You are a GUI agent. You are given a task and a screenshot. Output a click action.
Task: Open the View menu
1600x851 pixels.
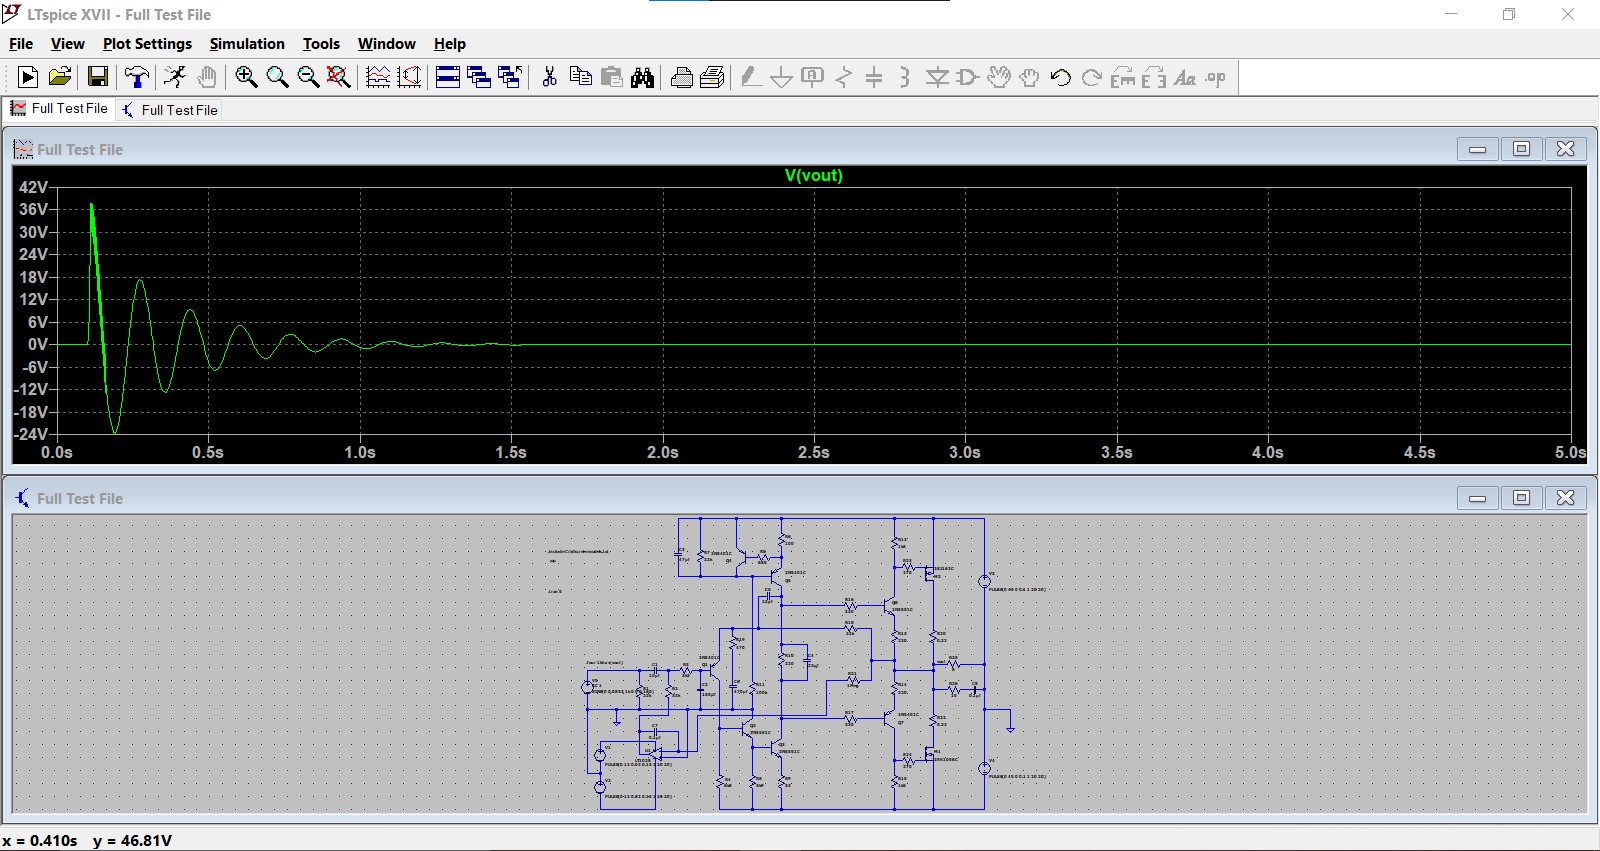[67, 44]
